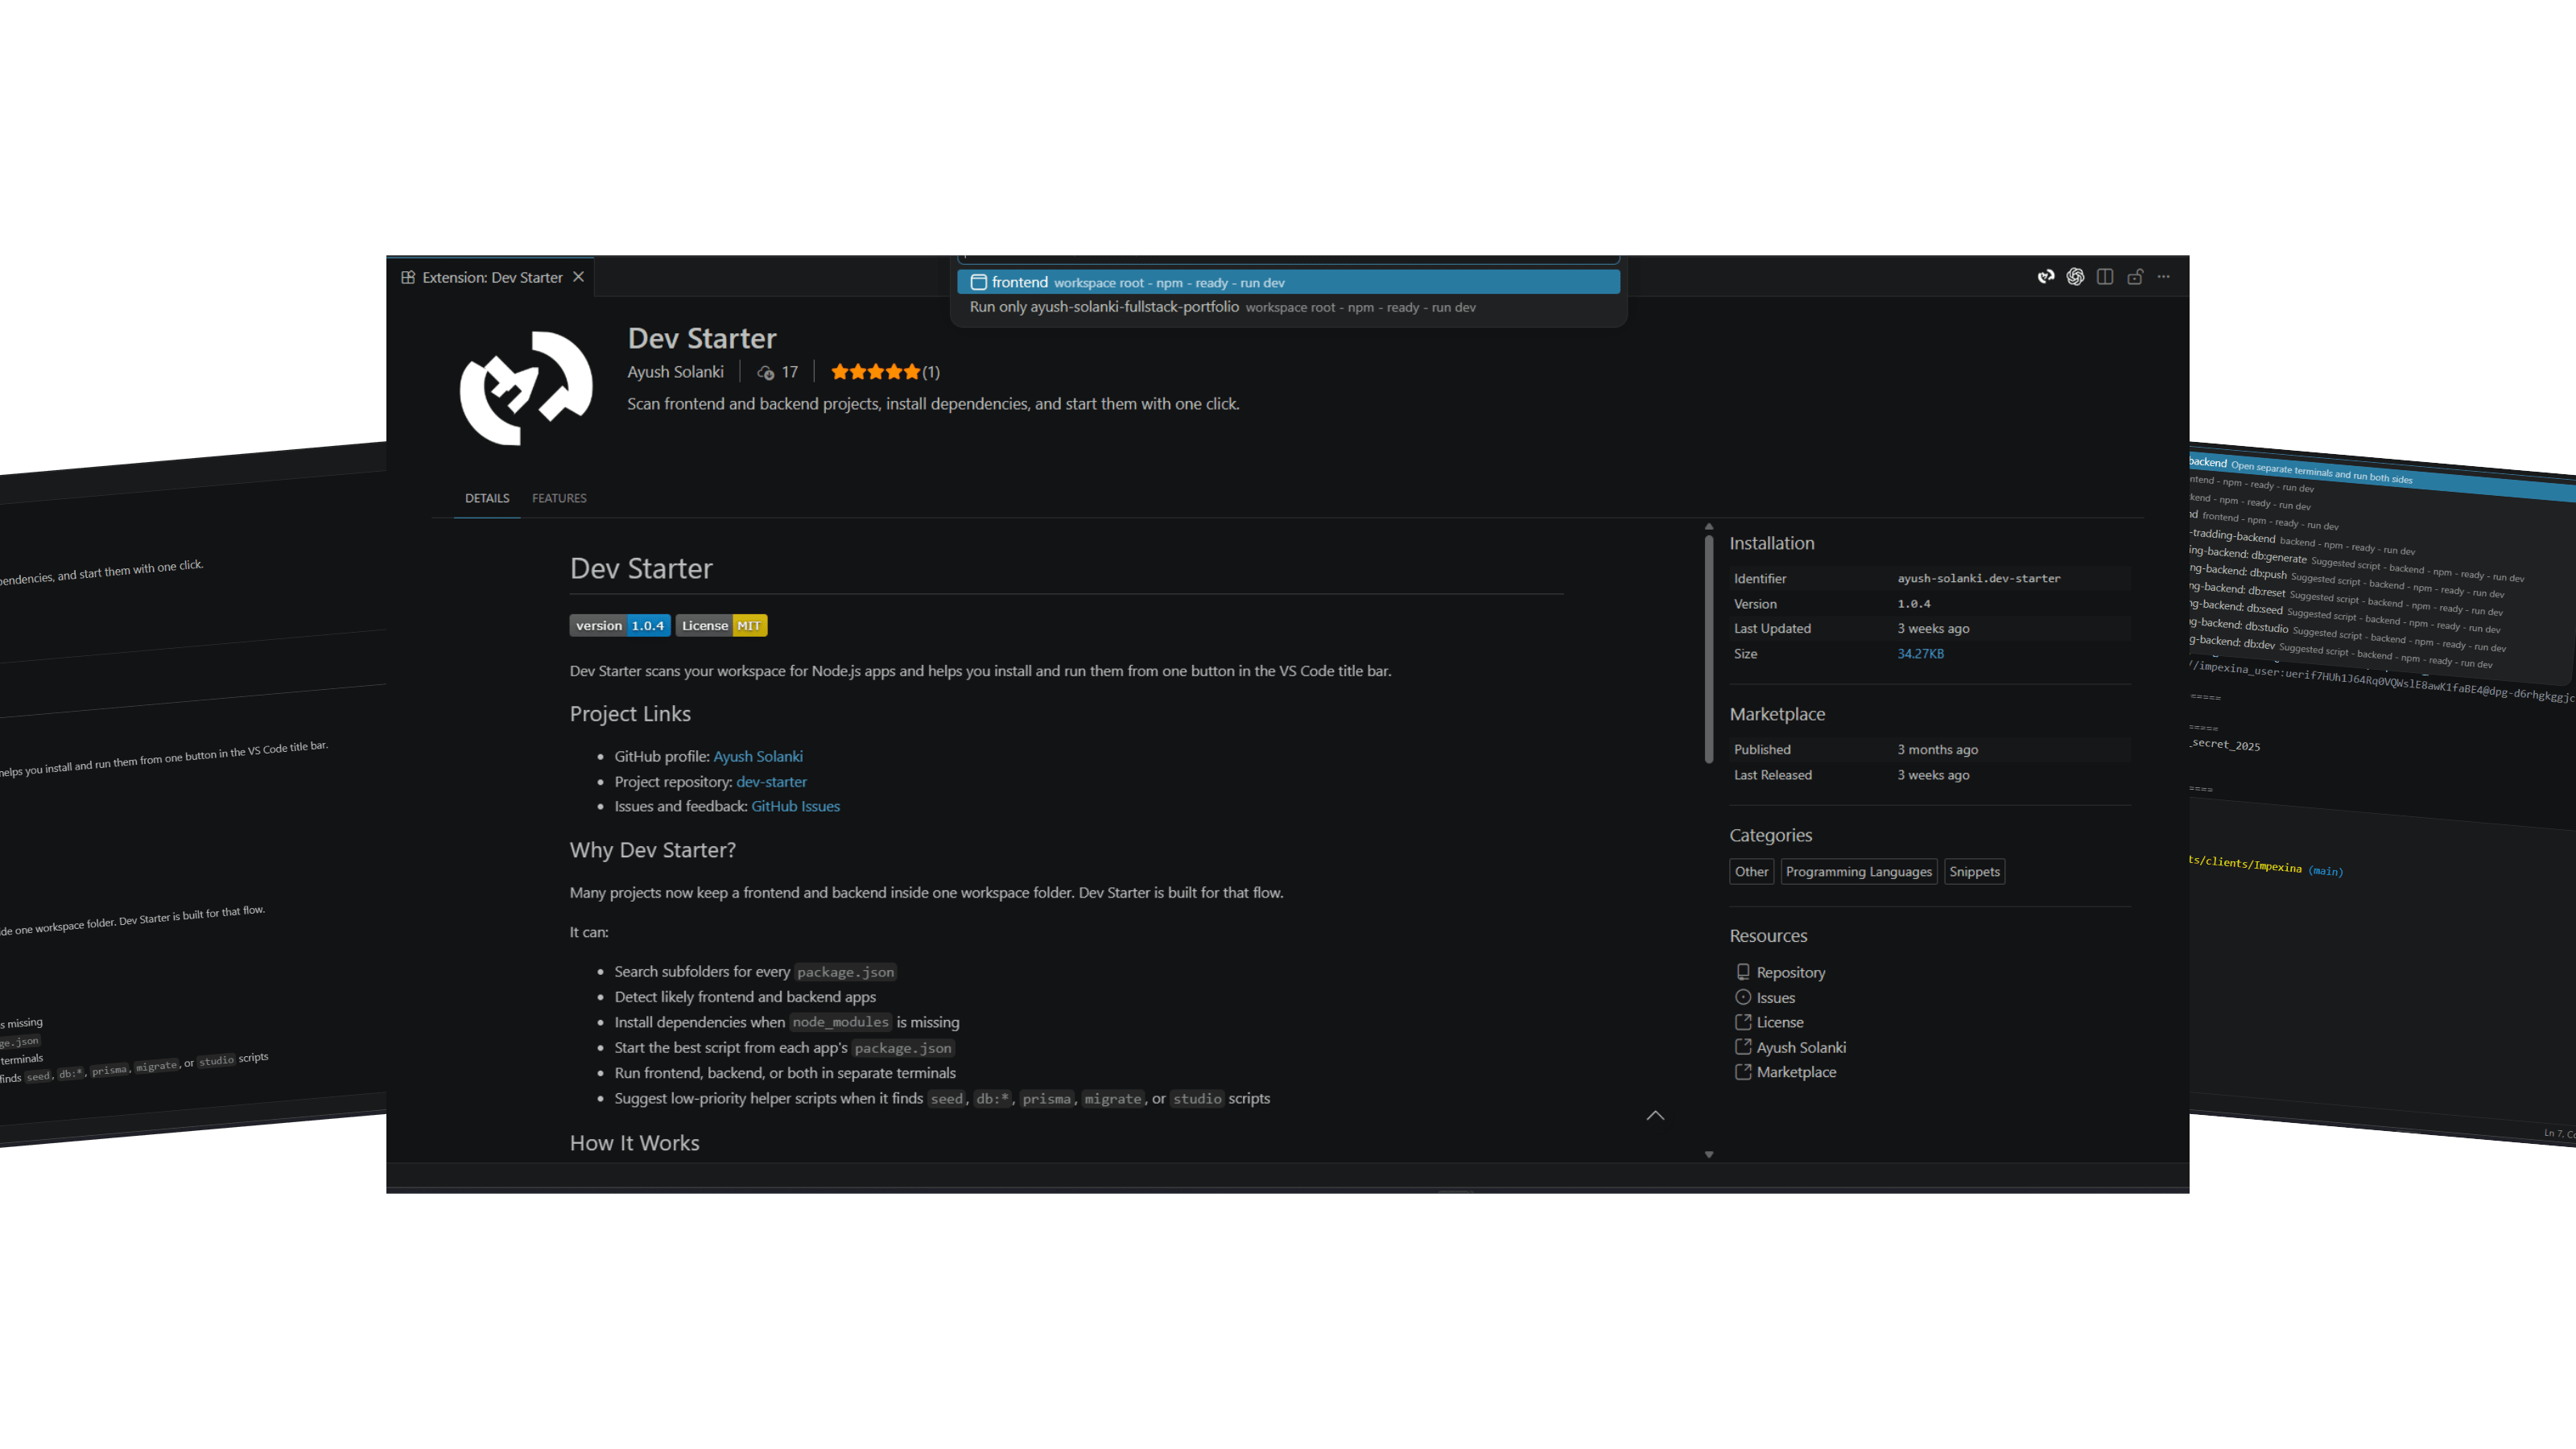Select the highlighted frontend quick pick item
This screenshot has height=1449, width=2576.
coord(1288,283)
